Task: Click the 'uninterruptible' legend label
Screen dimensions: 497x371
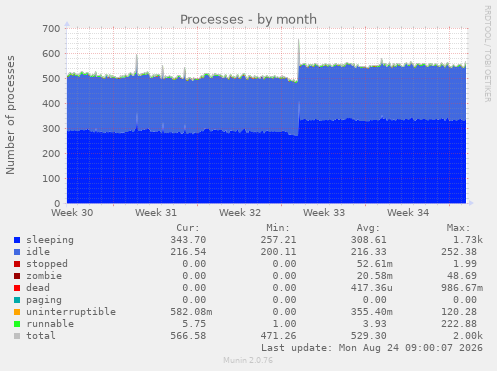Action: pyautogui.click(x=71, y=312)
